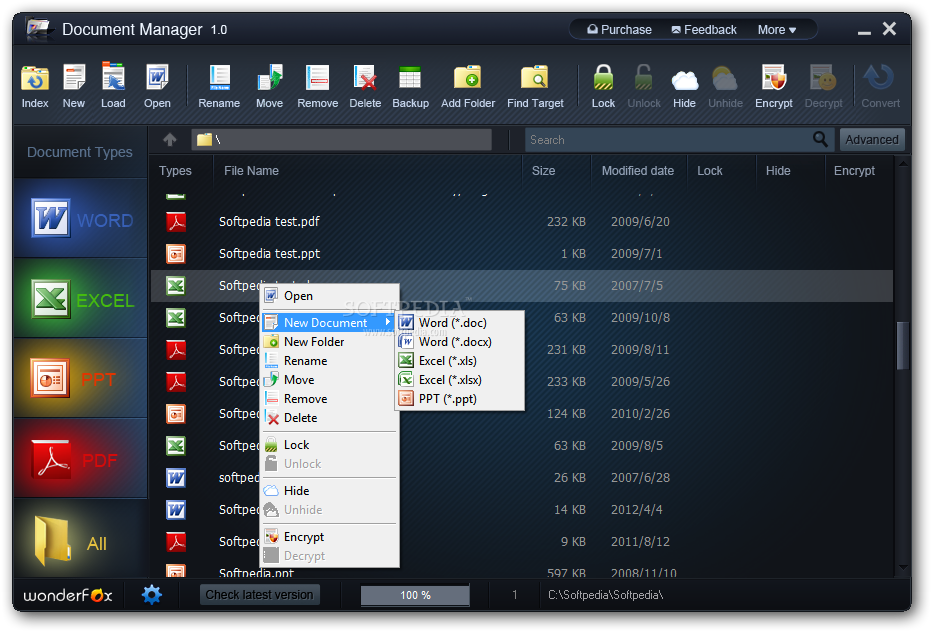Click the vertical scrollbar thumb
The height and width of the screenshot is (632, 932).
click(x=903, y=345)
